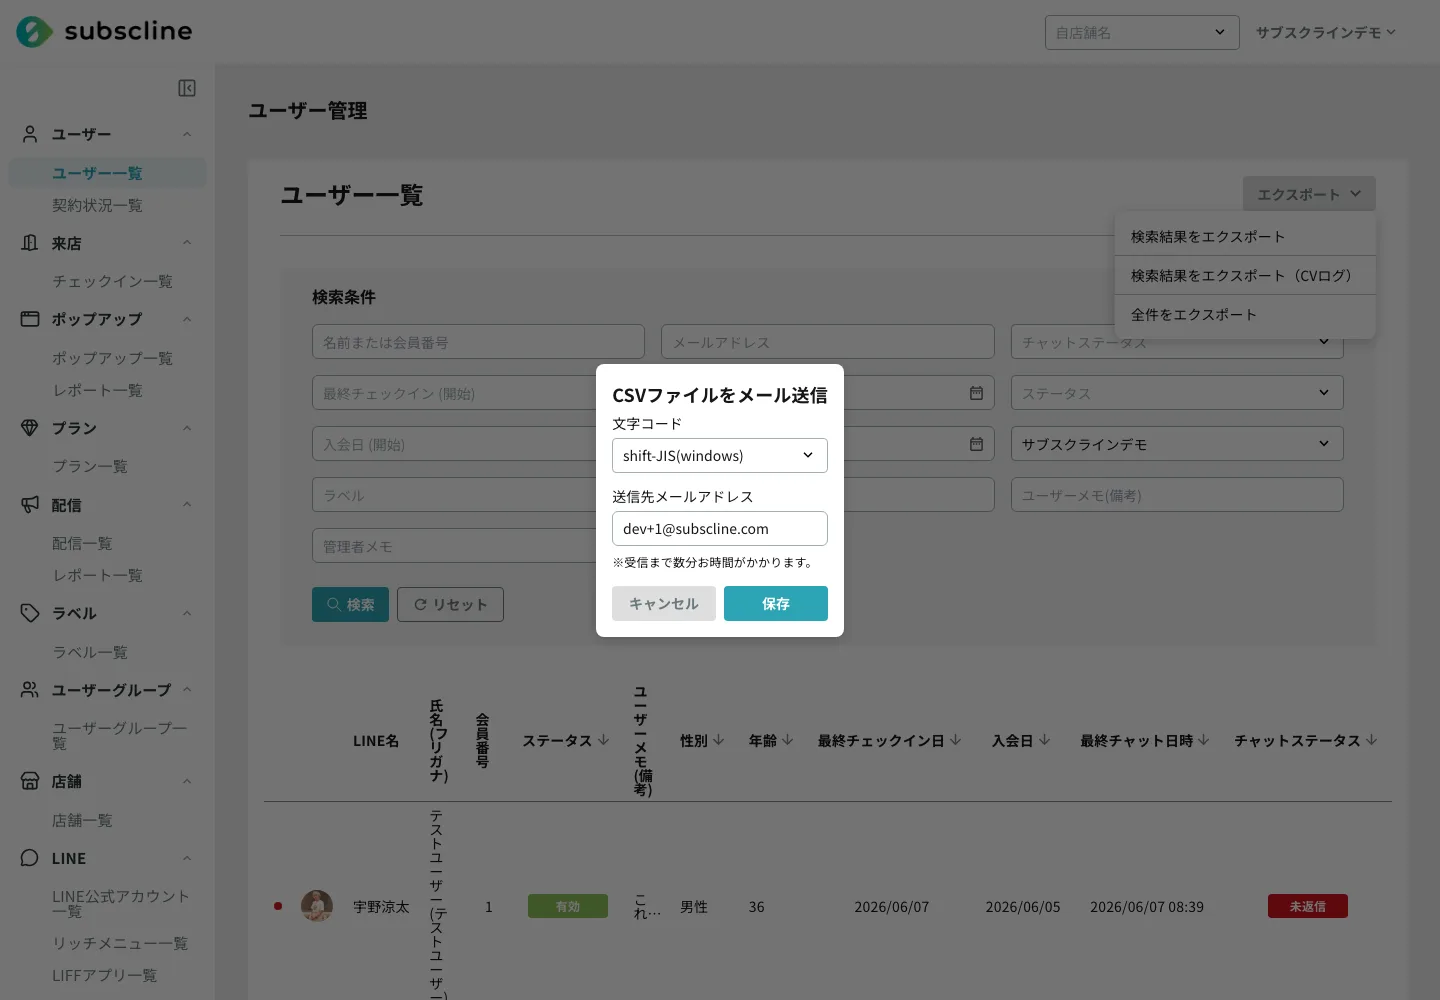The image size is (1440, 1000).
Task: Open the 文字コード shift-JIS dropdown
Action: point(720,456)
